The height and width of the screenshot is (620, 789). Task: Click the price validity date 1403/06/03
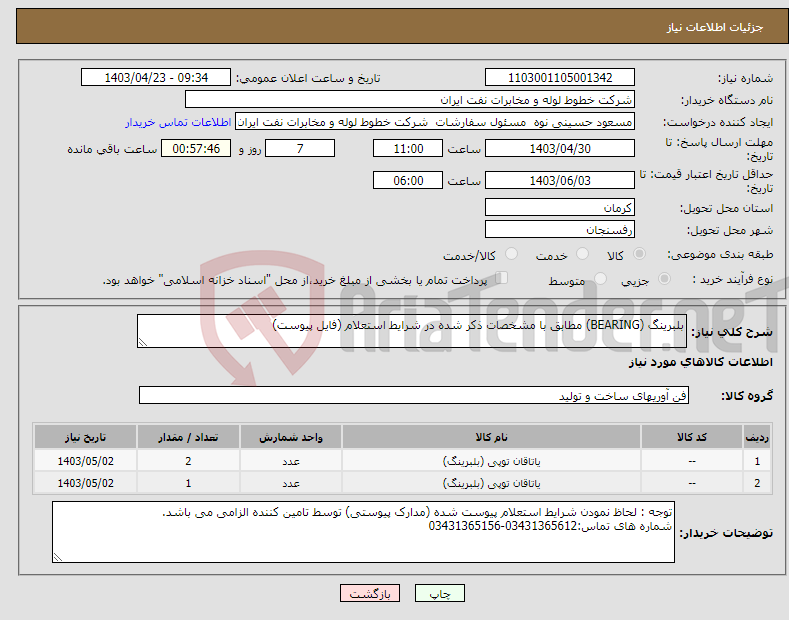point(560,180)
